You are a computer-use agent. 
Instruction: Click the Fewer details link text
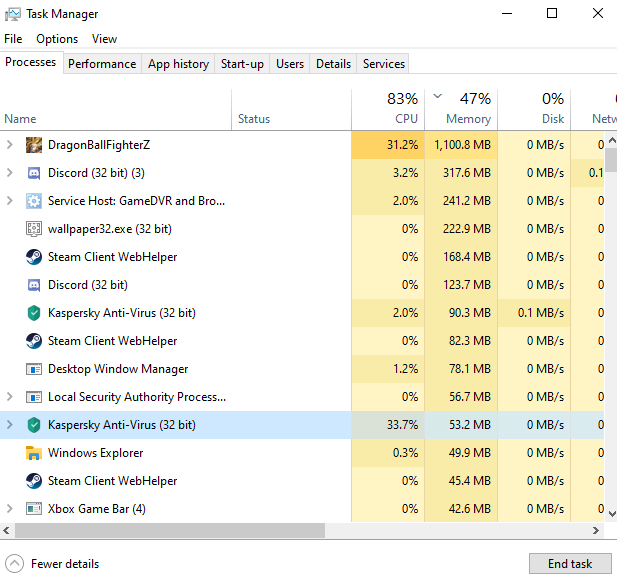point(65,564)
